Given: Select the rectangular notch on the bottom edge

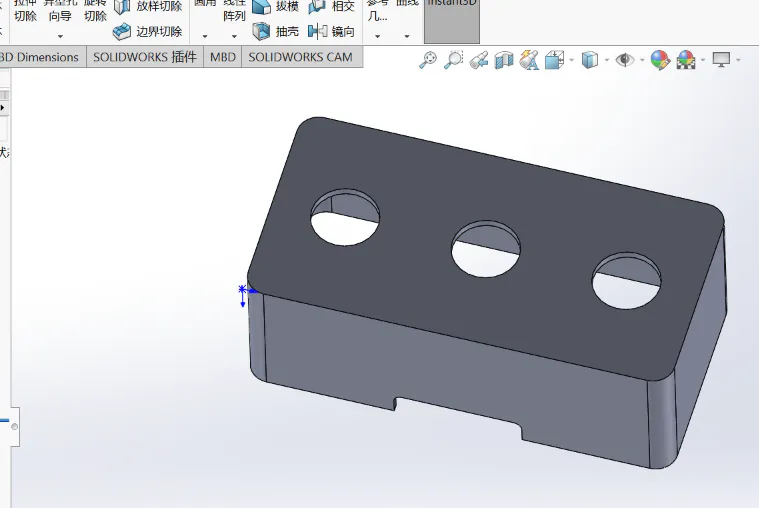Looking at the screenshot, I should (458, 416).
